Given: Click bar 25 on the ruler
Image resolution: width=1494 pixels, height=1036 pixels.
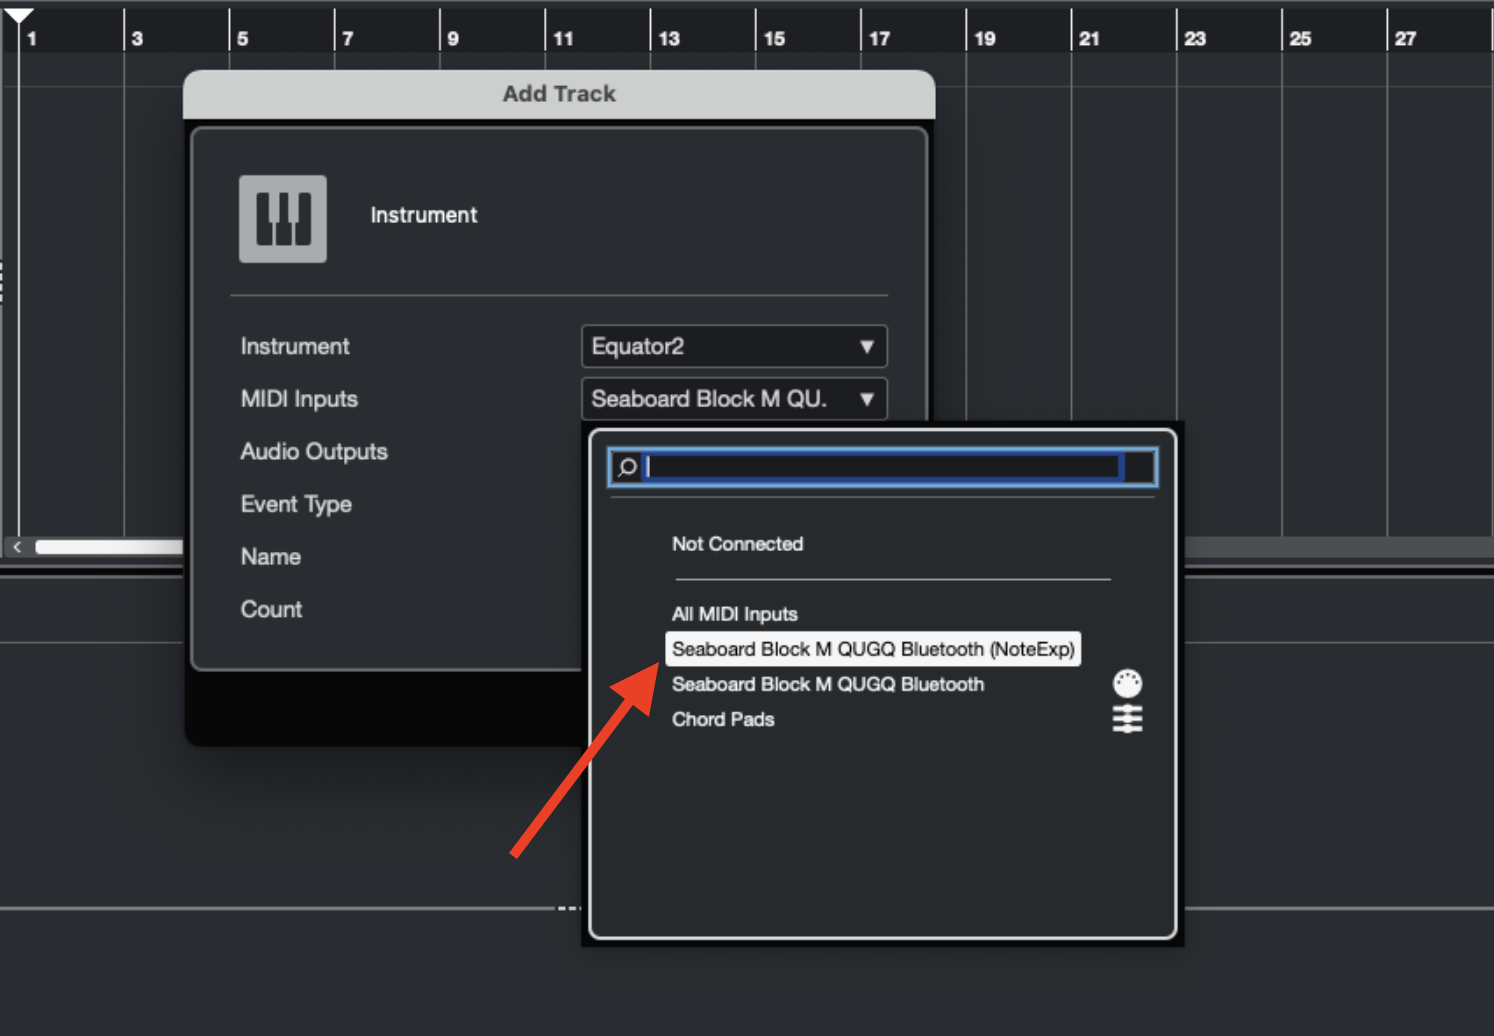Looking at the screenshot, I should [1300, 38].
